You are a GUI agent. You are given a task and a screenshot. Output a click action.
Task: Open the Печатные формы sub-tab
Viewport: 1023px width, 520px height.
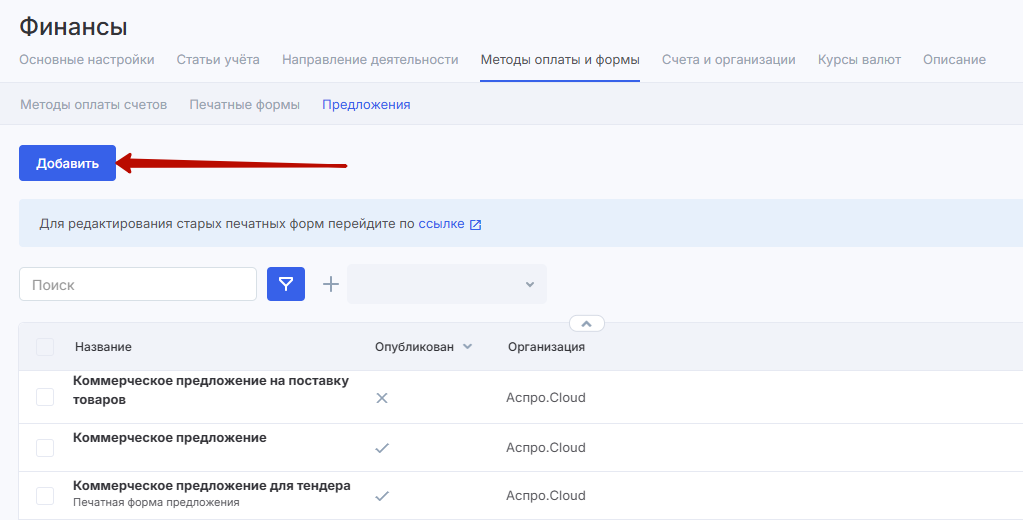(244, 104)
